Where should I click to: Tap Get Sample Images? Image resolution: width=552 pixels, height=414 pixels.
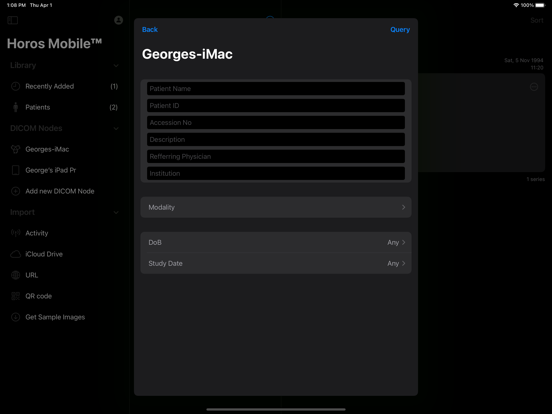click(x=64, y=317)
